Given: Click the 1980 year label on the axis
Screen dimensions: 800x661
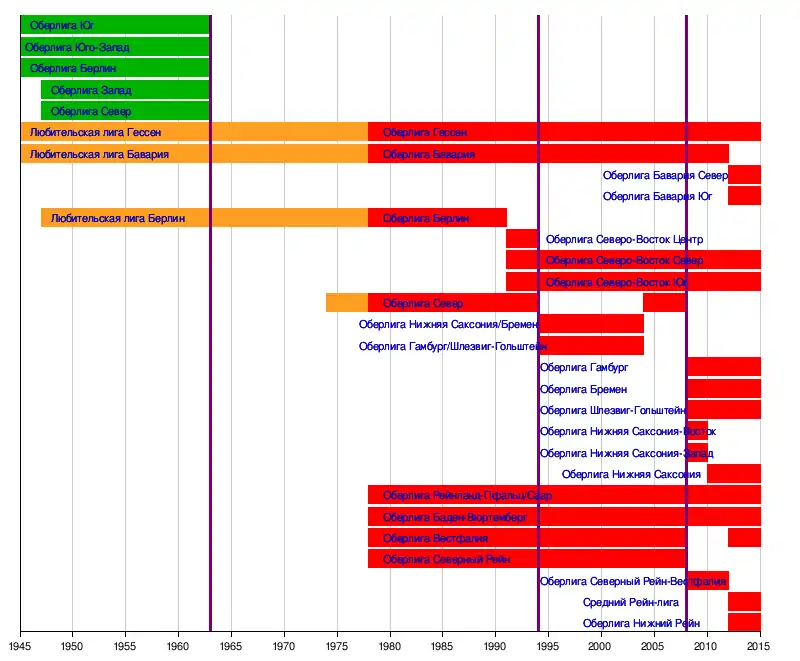Looking at the screenshot, I should (390, 648).
